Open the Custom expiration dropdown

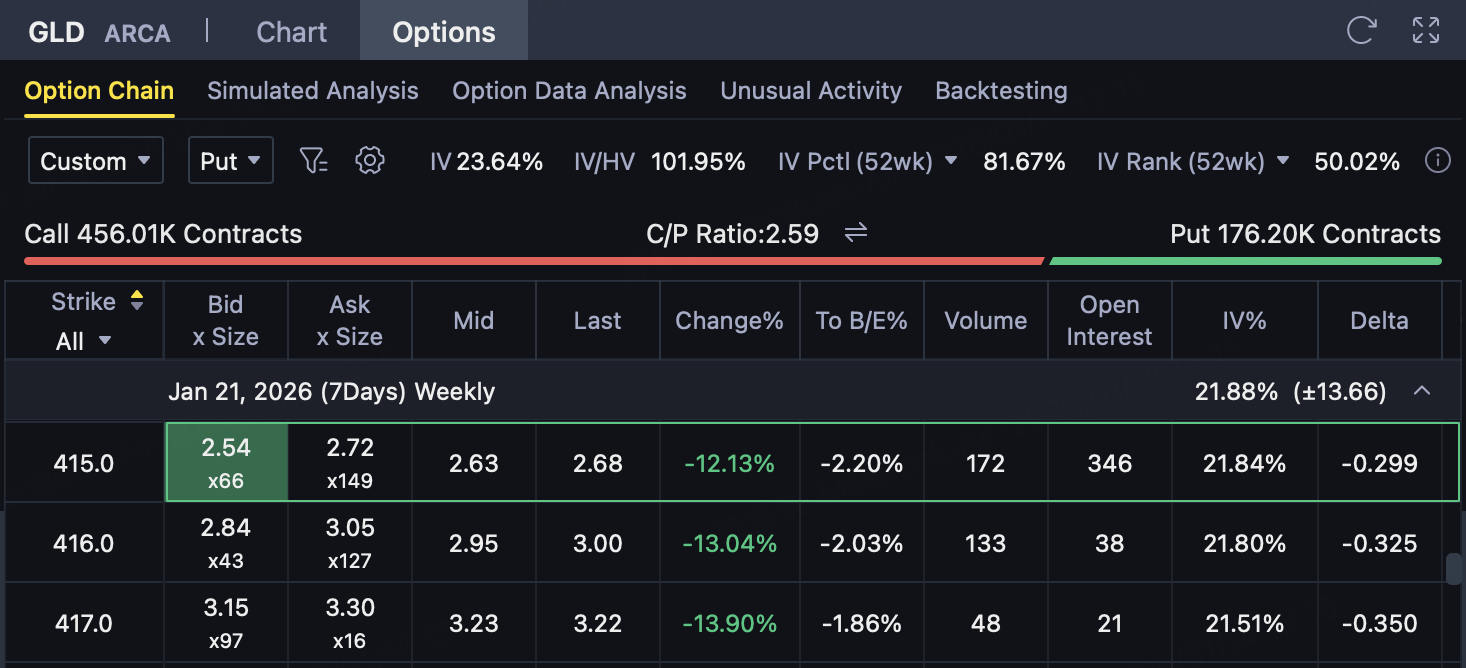point(95,161)
